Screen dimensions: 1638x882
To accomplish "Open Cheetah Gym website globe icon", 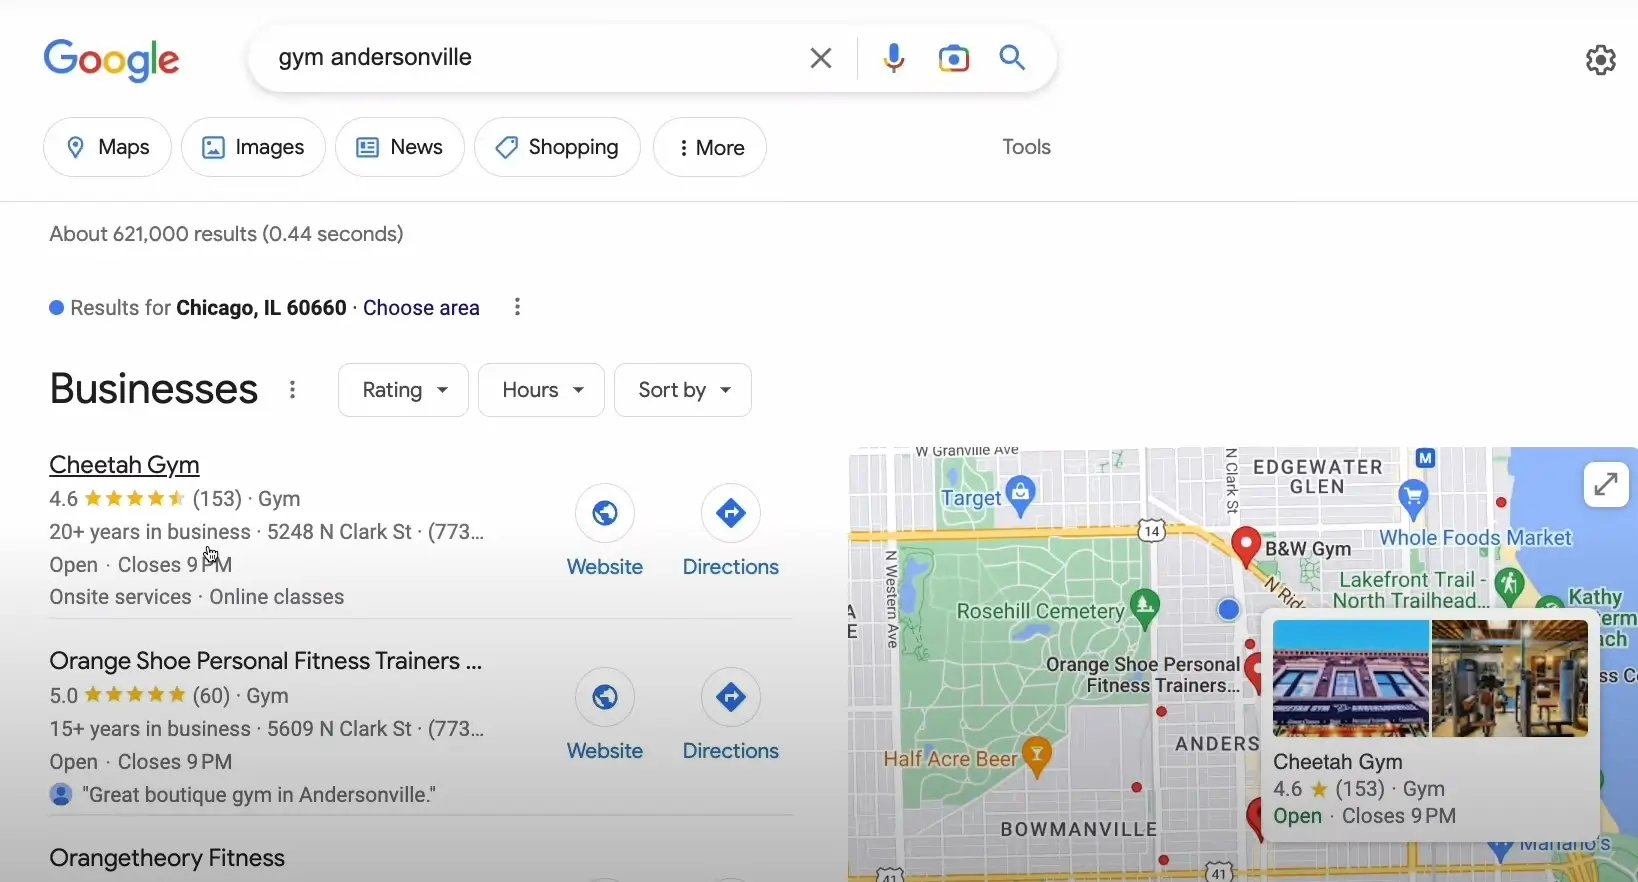I will pyautogui.click(x=605, y=513).
